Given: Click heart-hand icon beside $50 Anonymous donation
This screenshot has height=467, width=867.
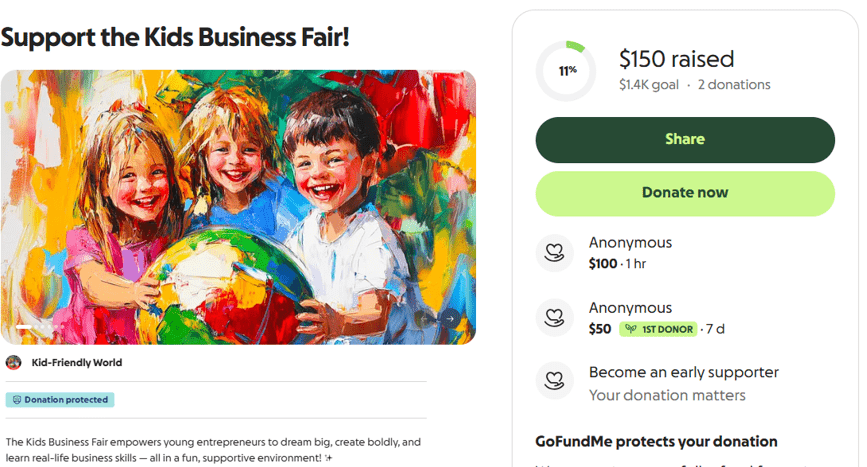Looking at the screenshot, I should (553, 317).
